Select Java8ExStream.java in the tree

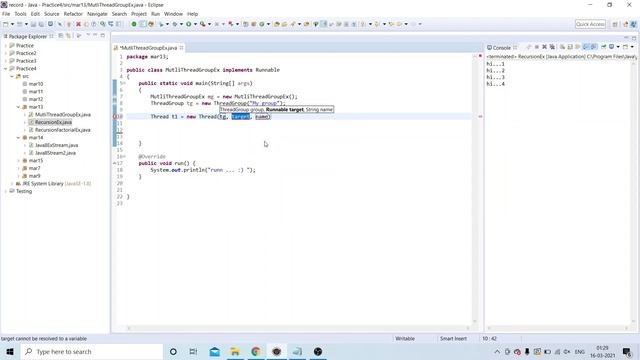[x=56, y=145]
